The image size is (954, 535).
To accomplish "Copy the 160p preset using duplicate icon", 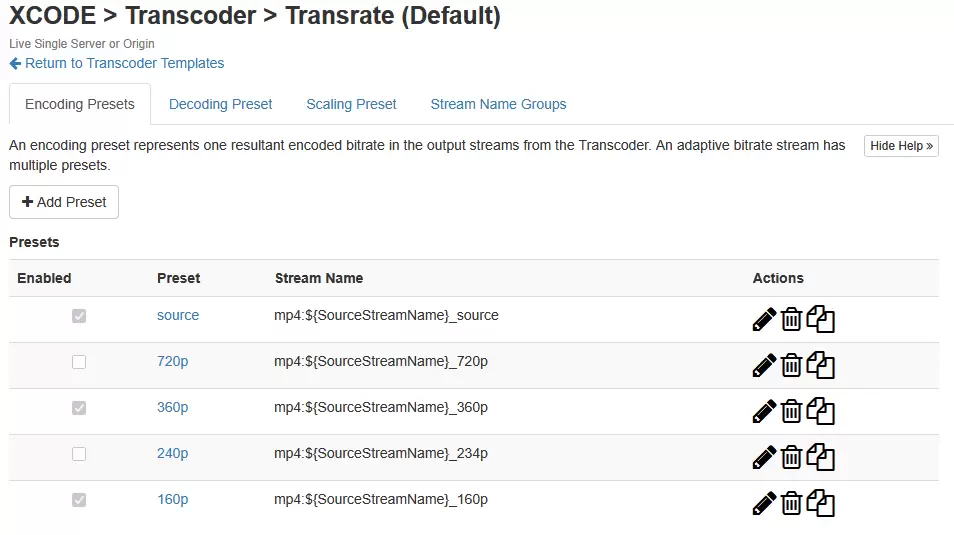I will tap(820, 503).
